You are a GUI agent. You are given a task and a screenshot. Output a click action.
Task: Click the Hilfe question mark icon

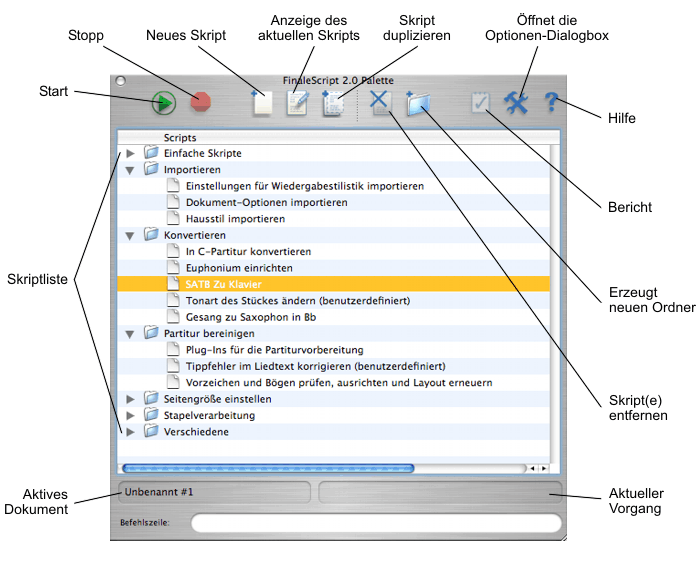pyautogui.click(x=551, y=102)
